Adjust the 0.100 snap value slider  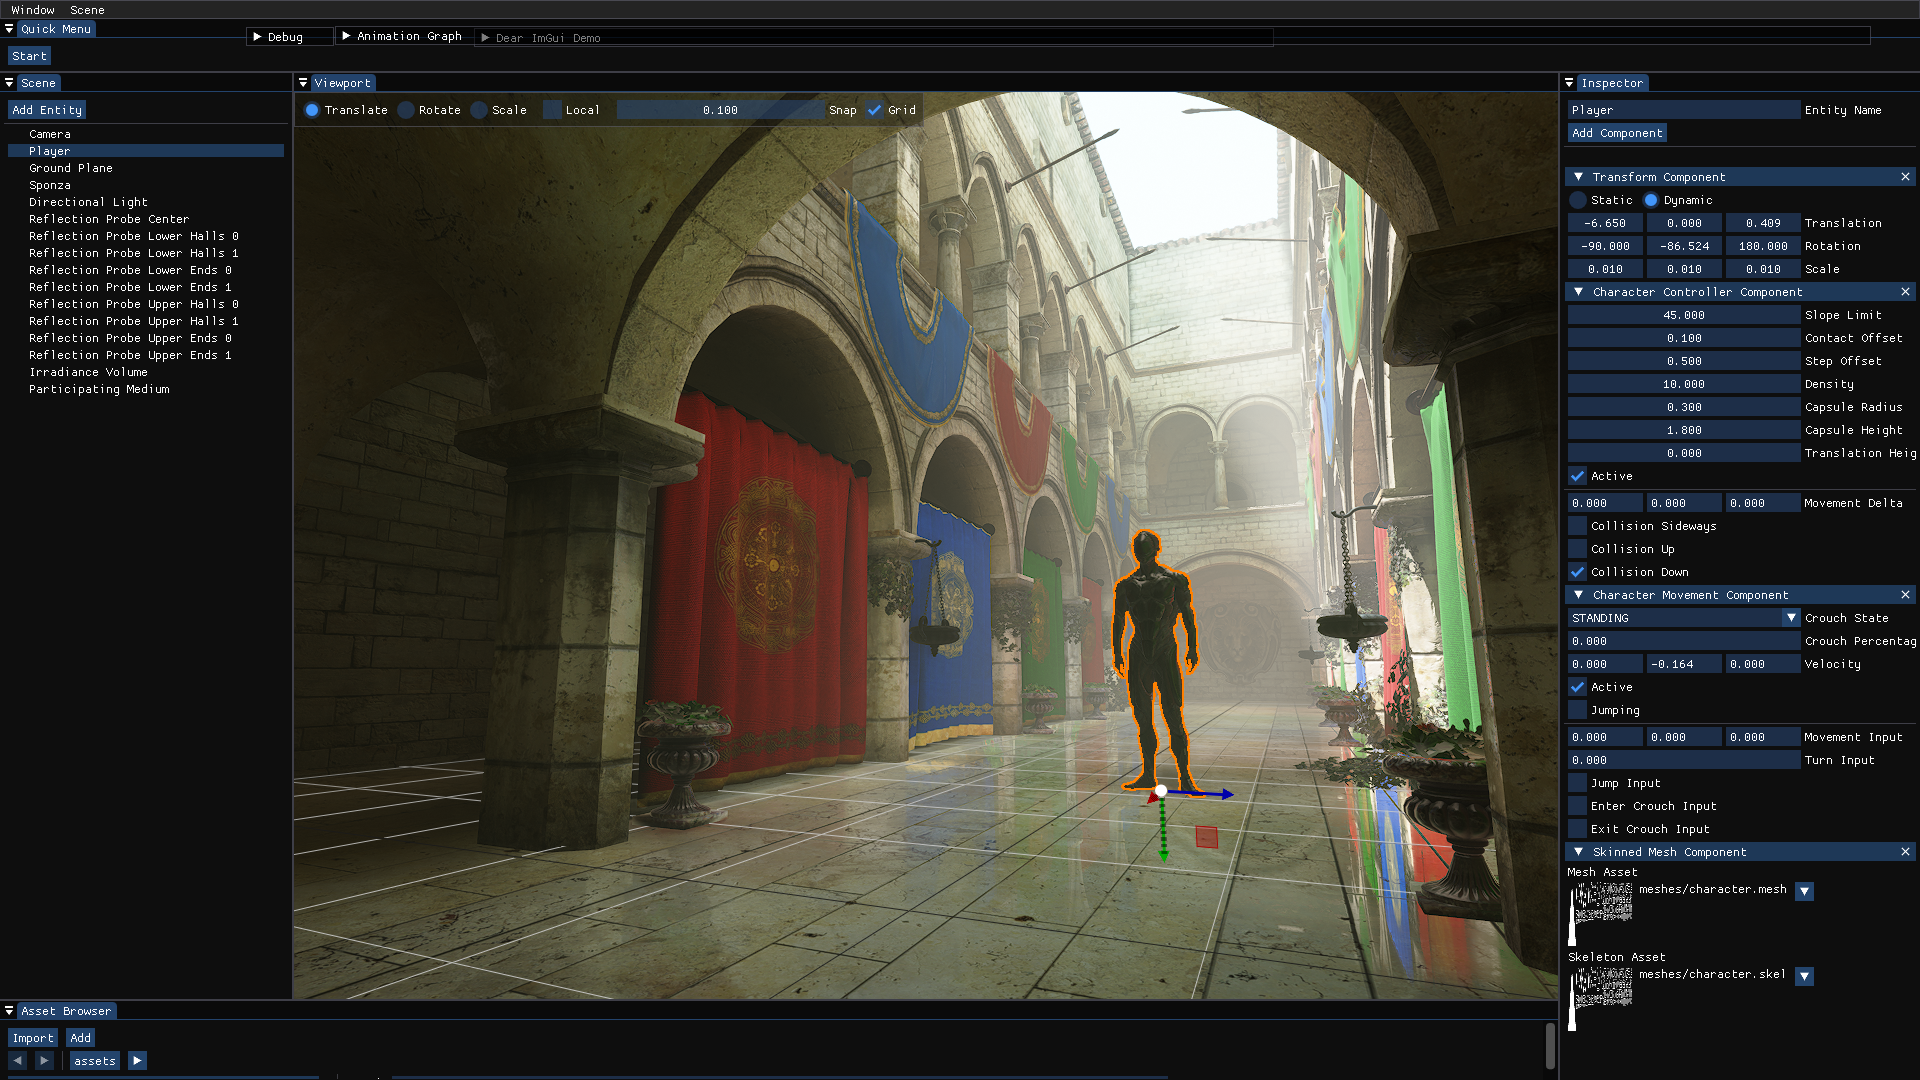tap(720, 110)
